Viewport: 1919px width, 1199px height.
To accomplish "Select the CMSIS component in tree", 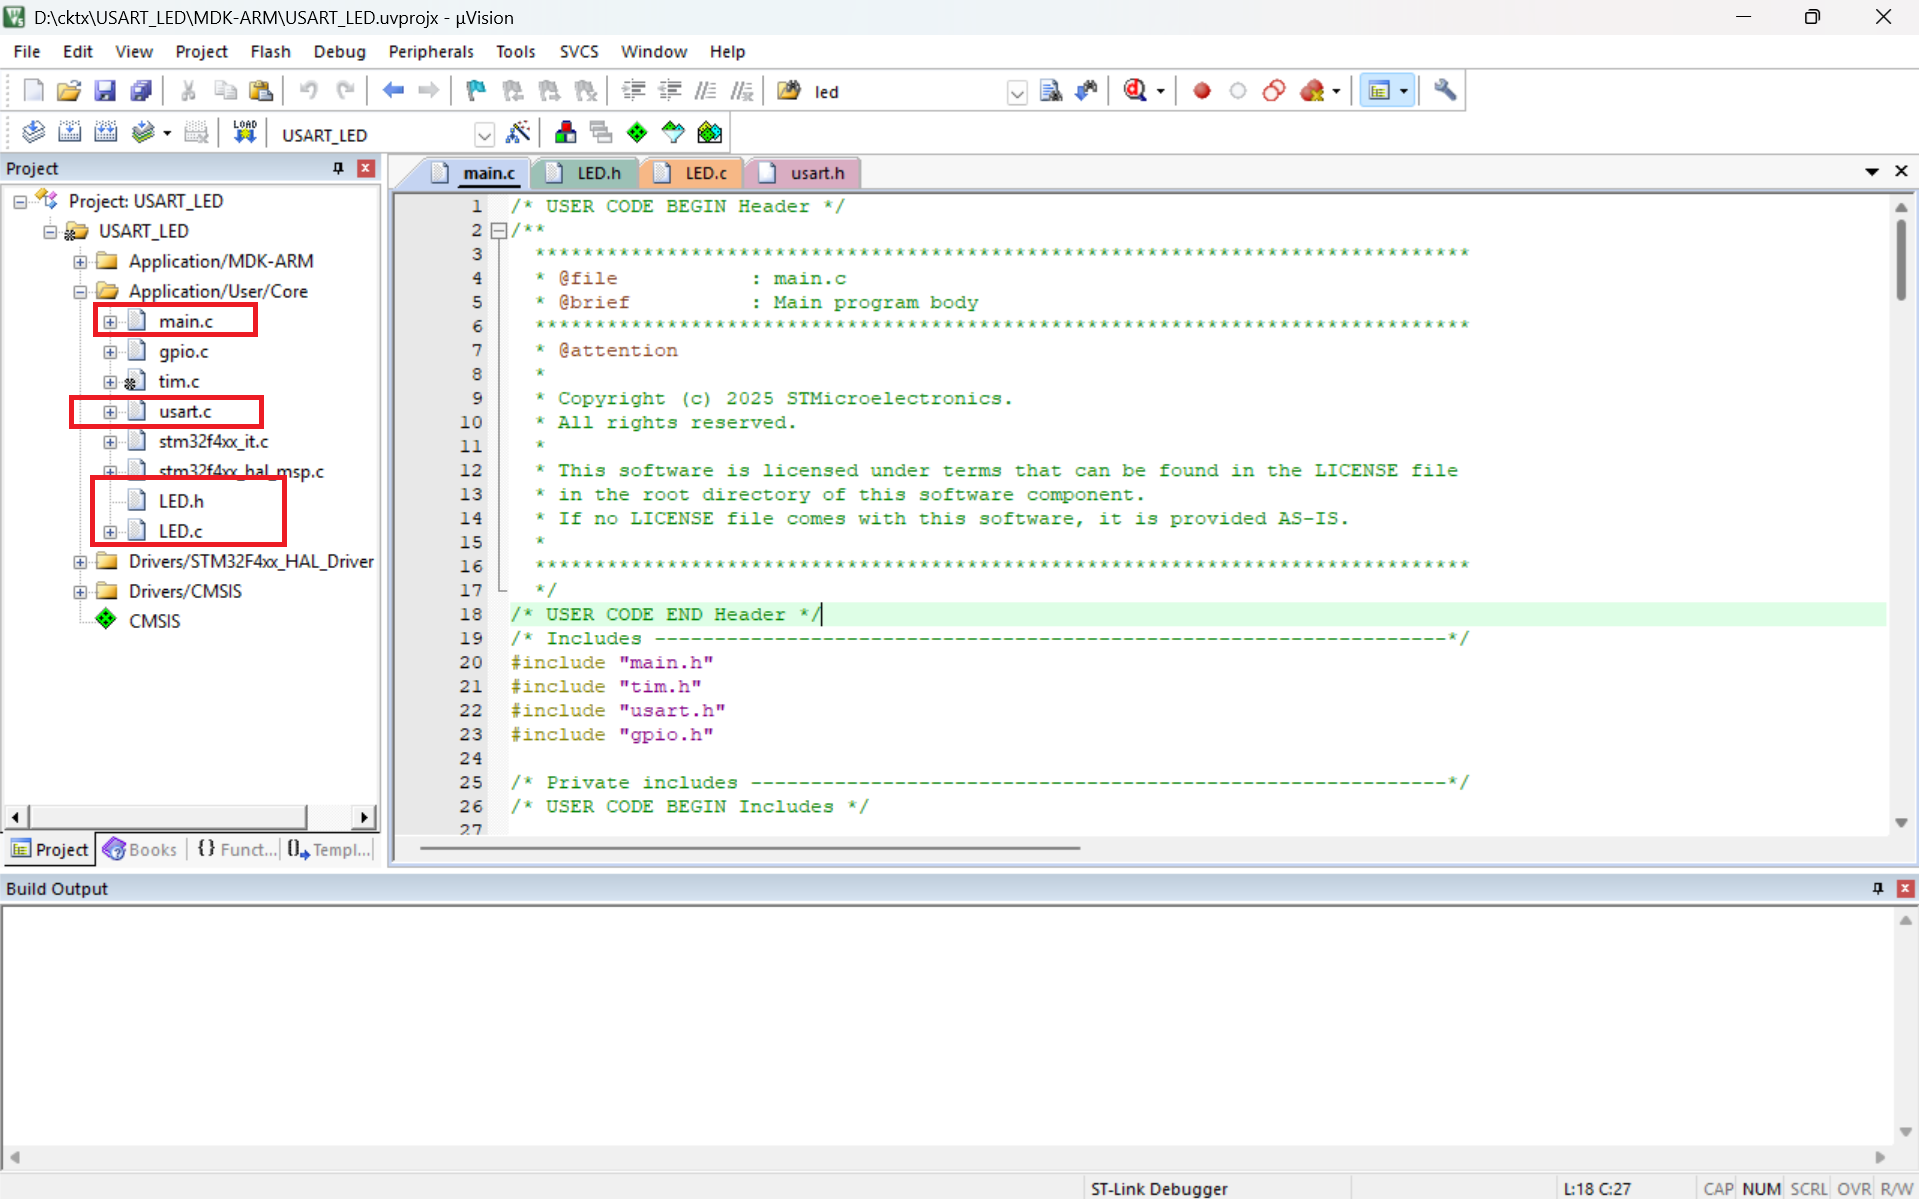I will pos(154,621).
